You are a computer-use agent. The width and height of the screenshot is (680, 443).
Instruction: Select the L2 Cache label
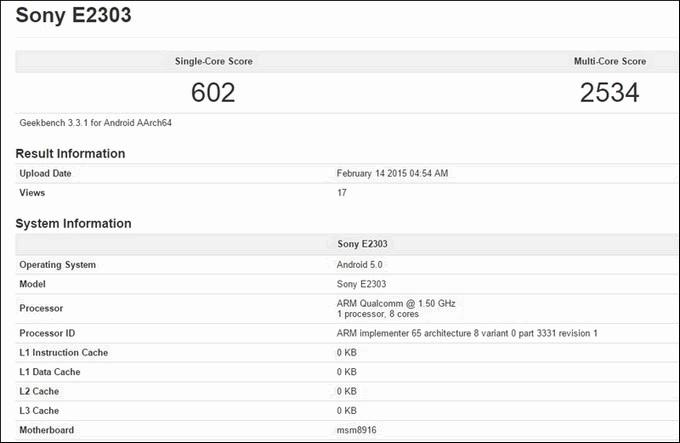pos(39,391)
